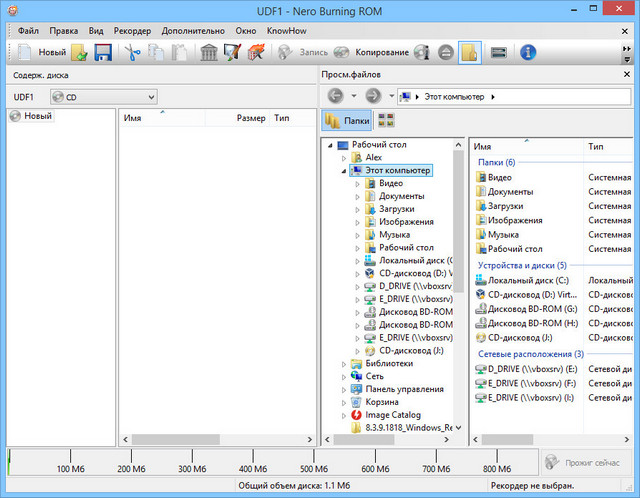The image size is (640, 498).
Task: Click the eject disc toolbar icon
Action: pyautogui.click(x=445, y=52)
